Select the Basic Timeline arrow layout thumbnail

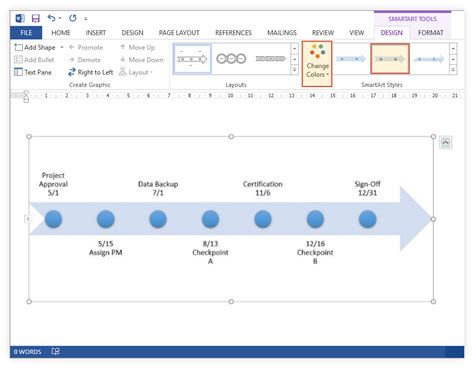(192, 59)
